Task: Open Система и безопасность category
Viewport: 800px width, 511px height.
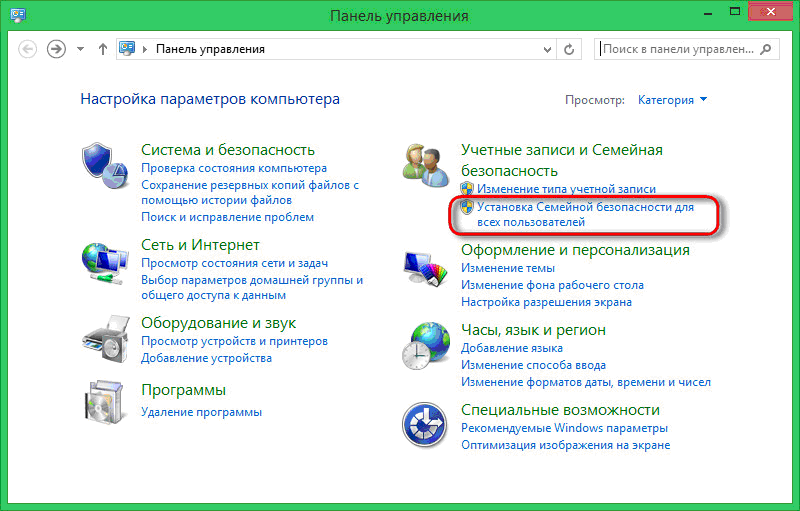Action: pyautogui.click(x=228, y=150)
